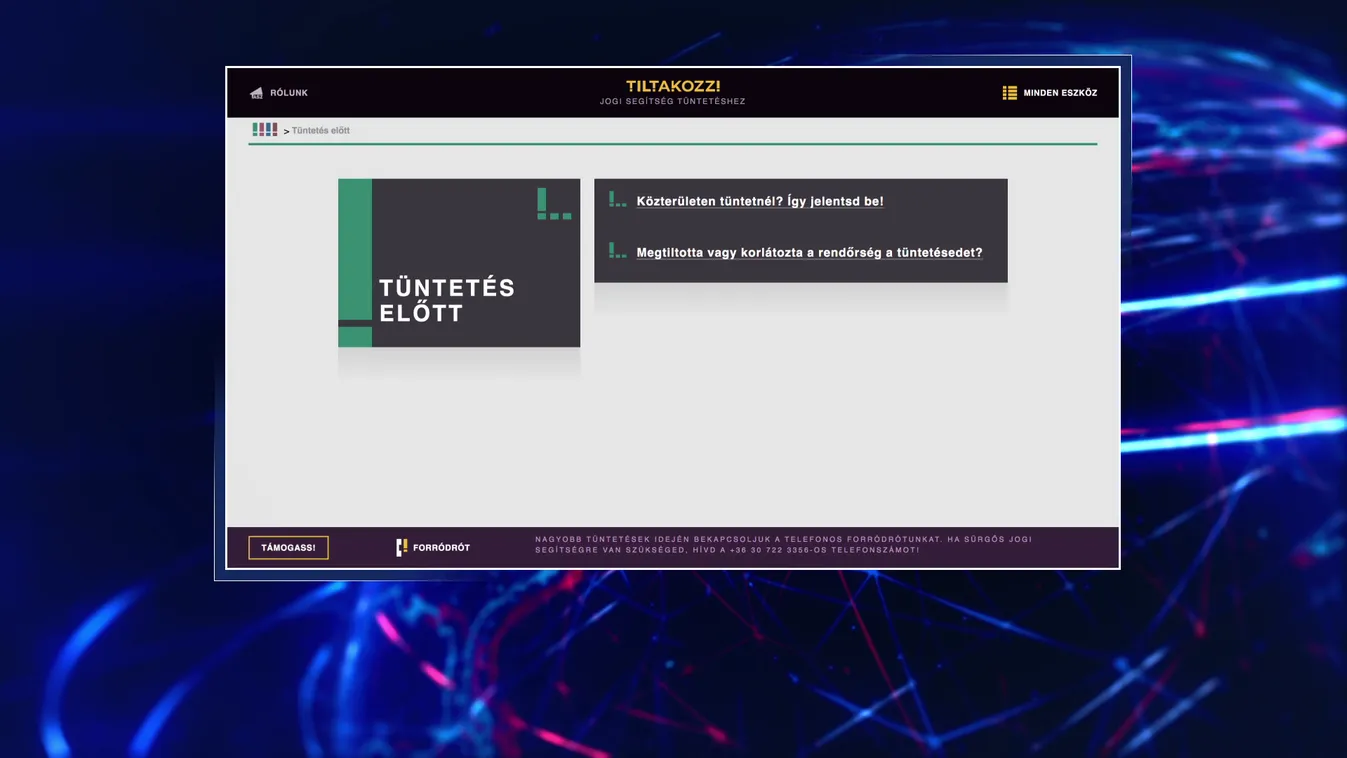Viewport: 1347px width, 758px height.
Task: Click the JOGI SEGÍTSÉG TÜNTETÉSHEZ subtitle
Action: pos(671,99)
